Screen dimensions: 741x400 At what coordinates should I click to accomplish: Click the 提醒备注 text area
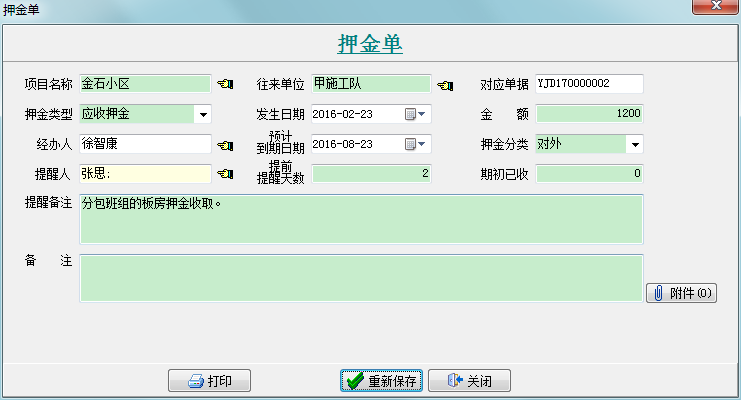[x=362, y=219]
